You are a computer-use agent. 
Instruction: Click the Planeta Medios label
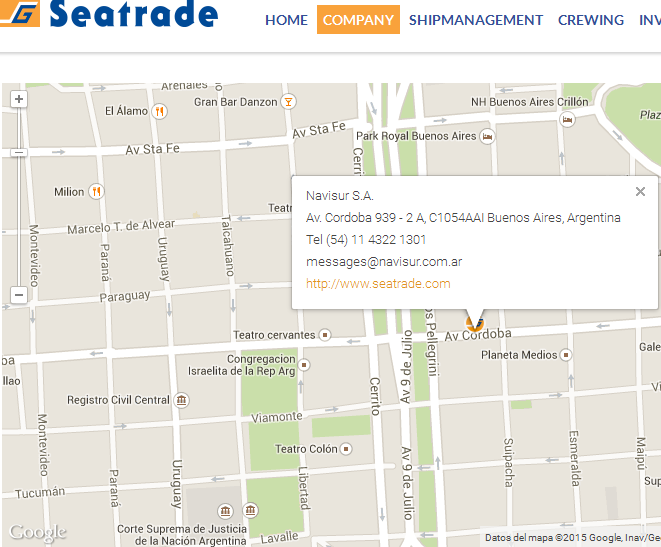coord(519,355)
